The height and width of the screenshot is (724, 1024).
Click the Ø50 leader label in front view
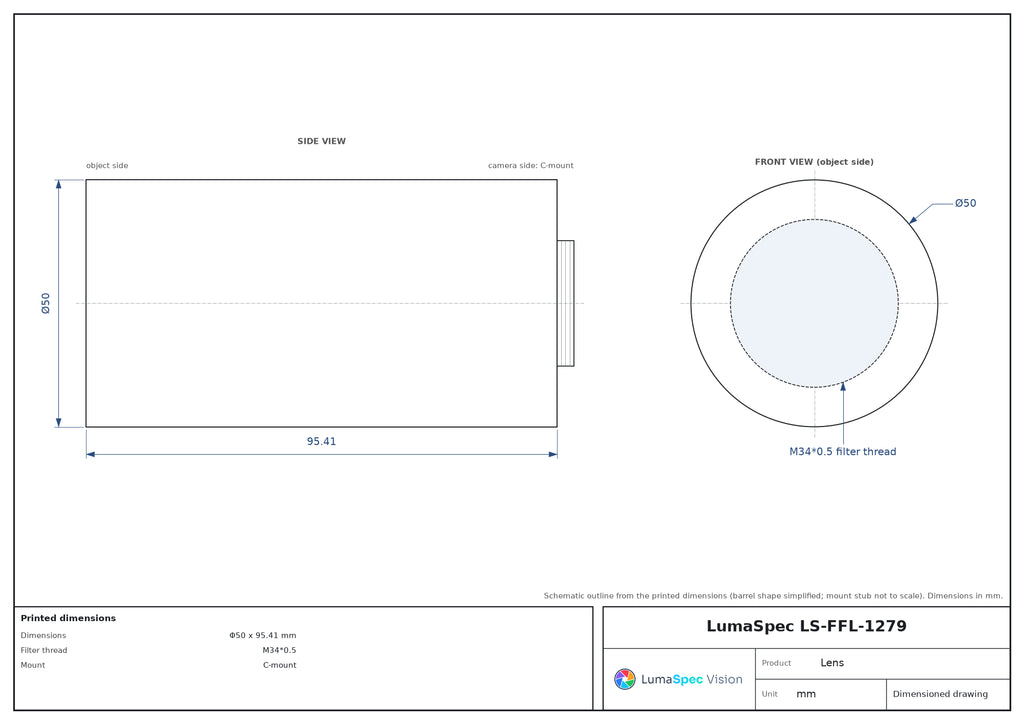pos(965,203)
